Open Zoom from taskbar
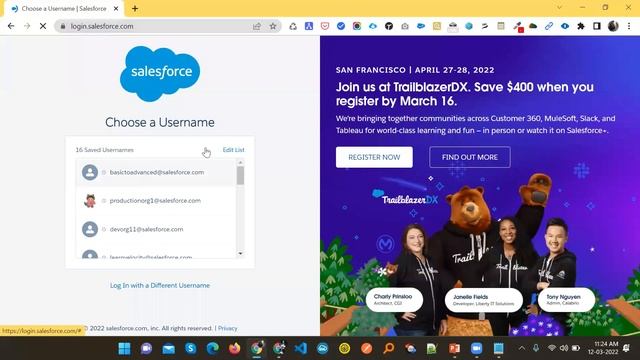The width and height of the screenshot is (640, 360). (x=476, y=349)
